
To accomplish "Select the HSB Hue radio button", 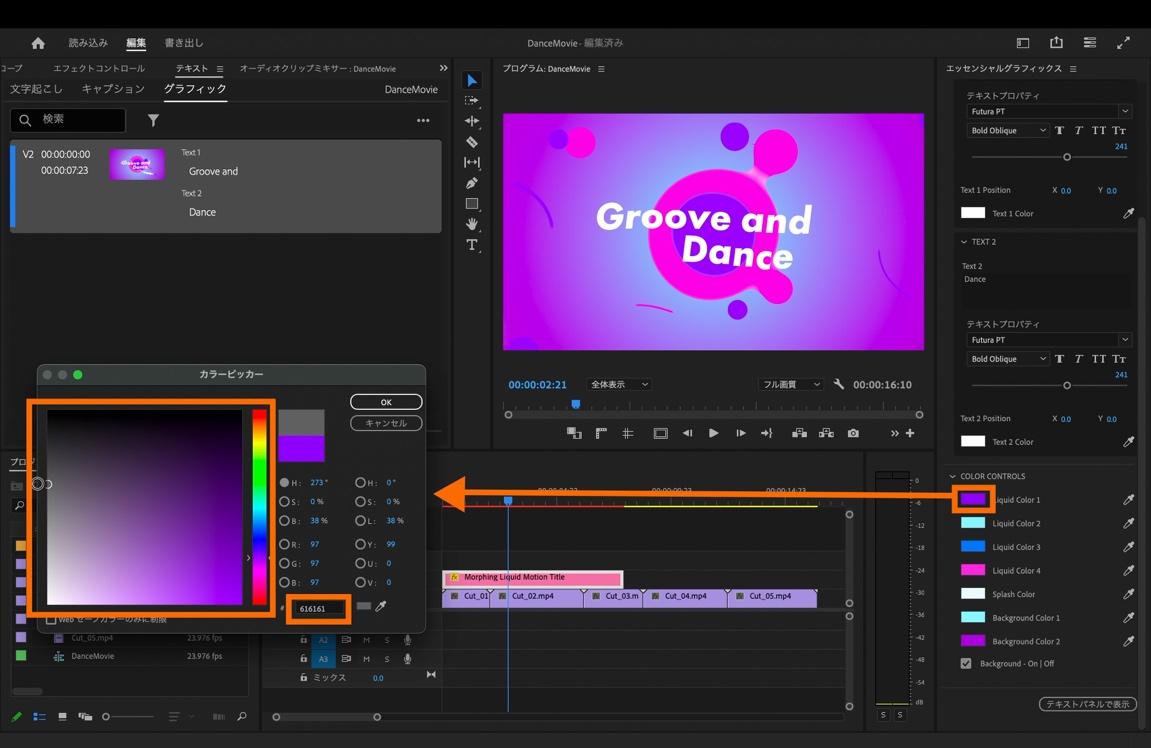I will point(285,482).
